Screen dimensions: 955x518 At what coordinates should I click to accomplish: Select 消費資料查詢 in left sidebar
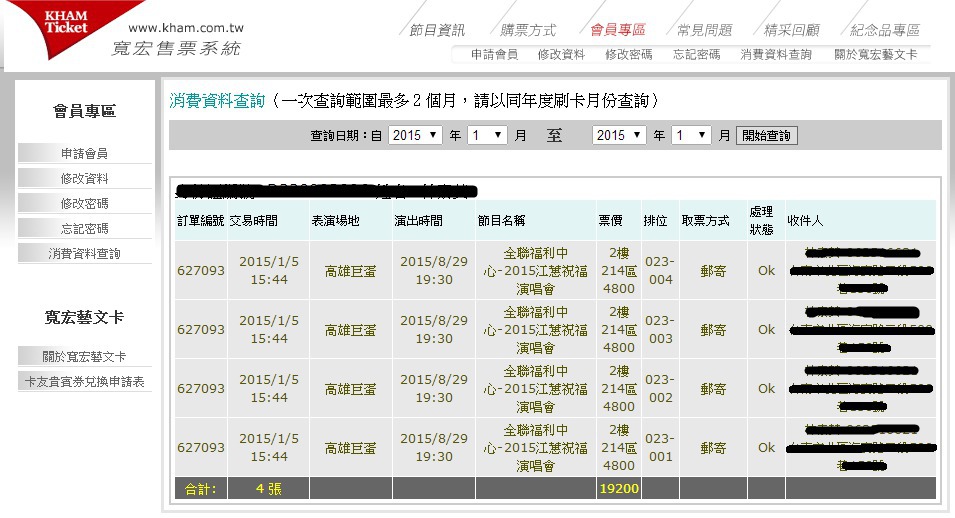click(85, 254)
